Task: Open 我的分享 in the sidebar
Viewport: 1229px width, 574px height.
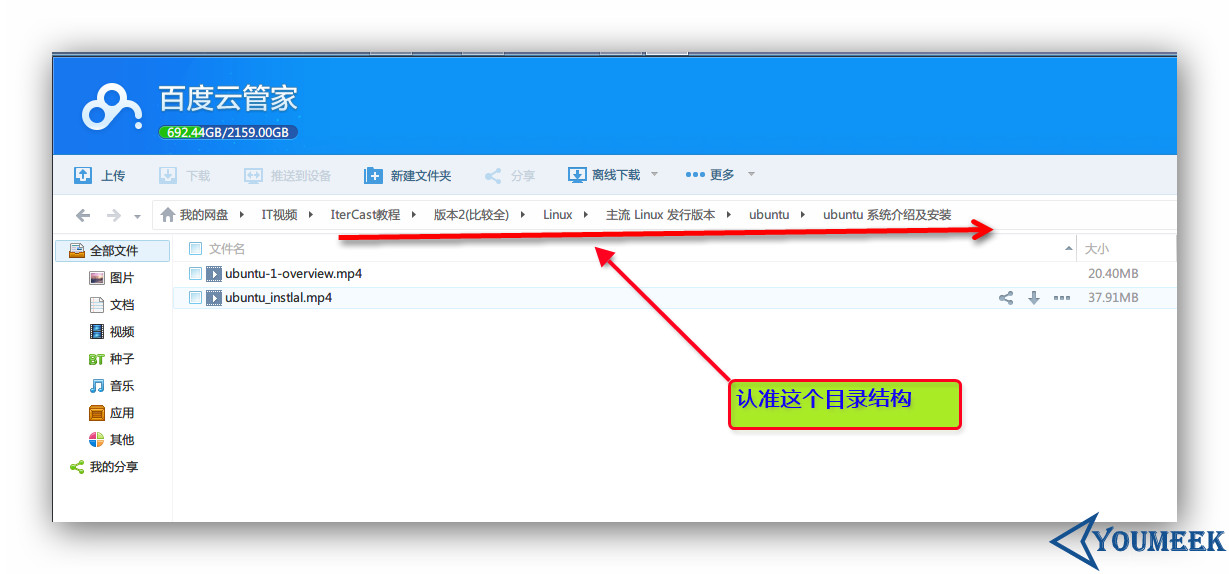Action: [104, 467]
